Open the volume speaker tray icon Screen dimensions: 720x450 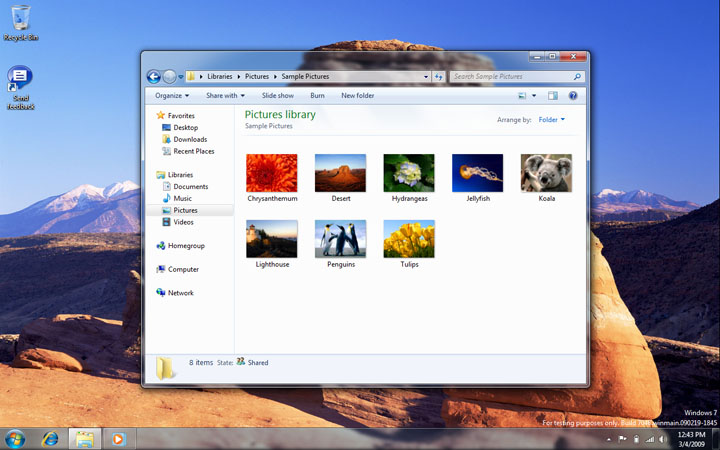663,439
